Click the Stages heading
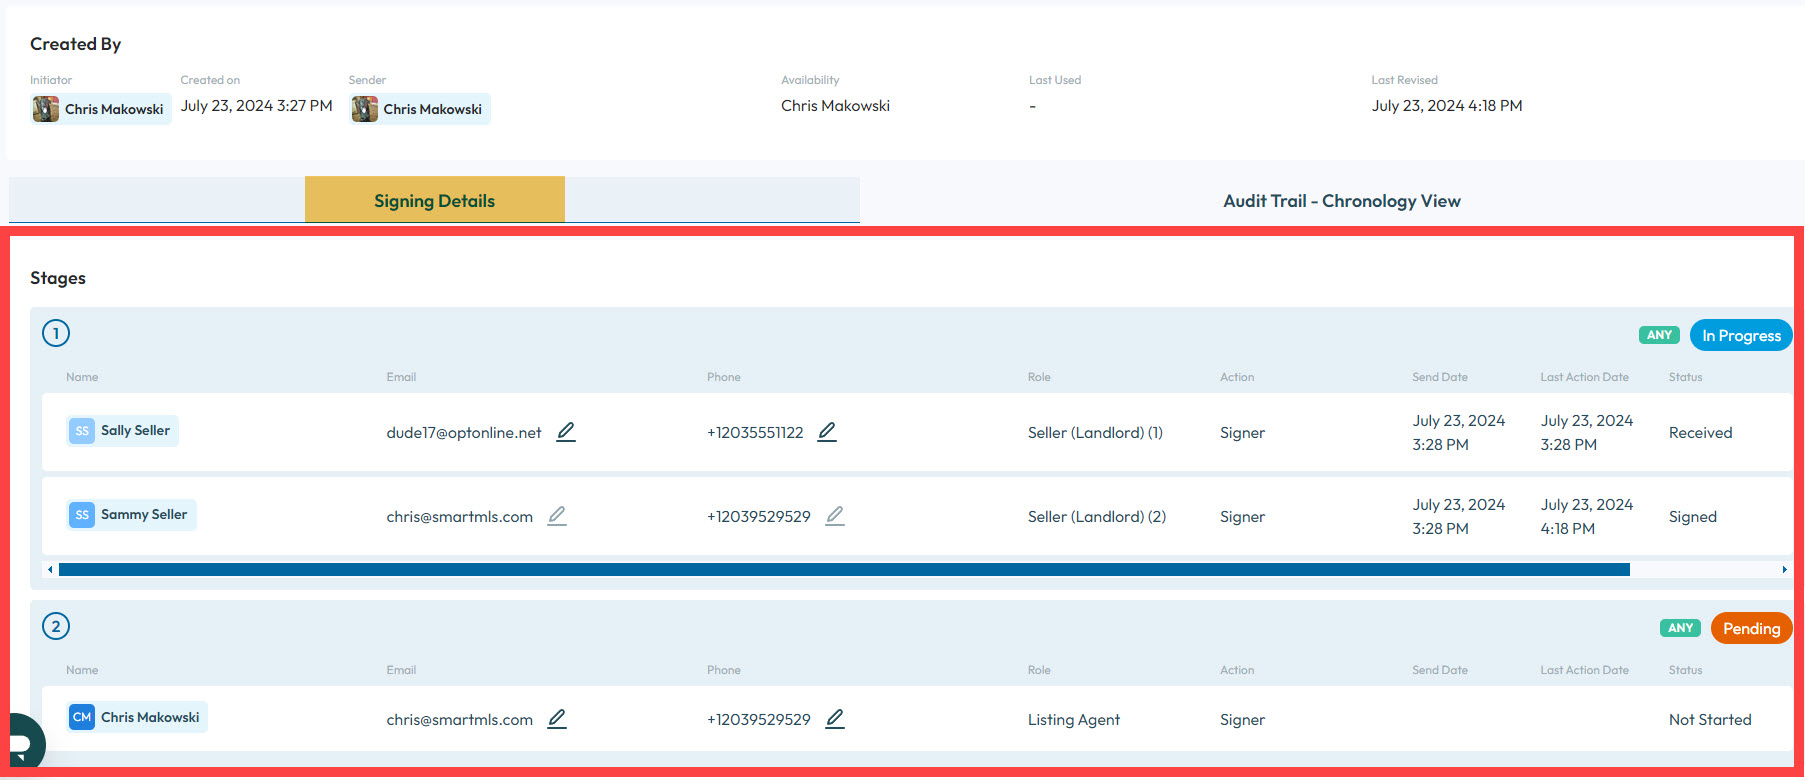Image resolution: width=1805 pixels, height=780 pixels. pos(58,278)
